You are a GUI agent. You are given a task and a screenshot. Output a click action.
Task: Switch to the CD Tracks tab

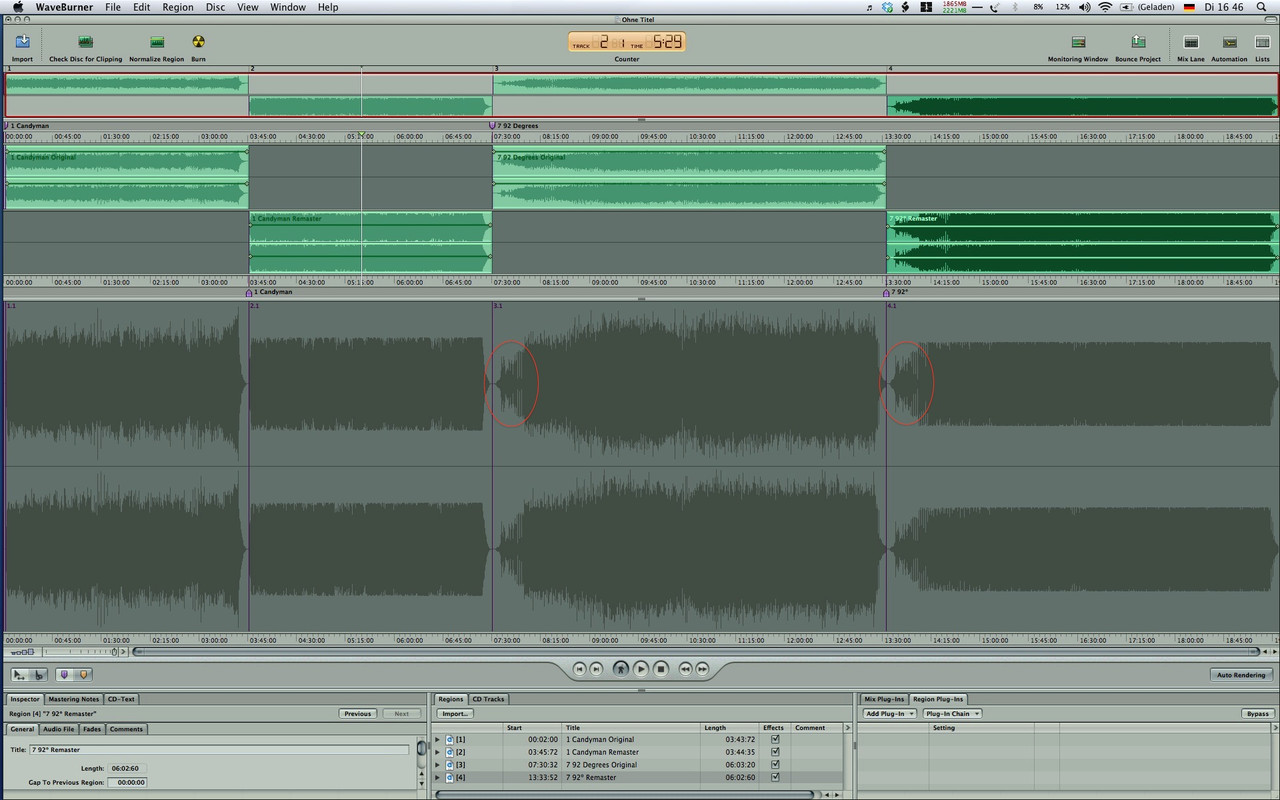[489, 699]
